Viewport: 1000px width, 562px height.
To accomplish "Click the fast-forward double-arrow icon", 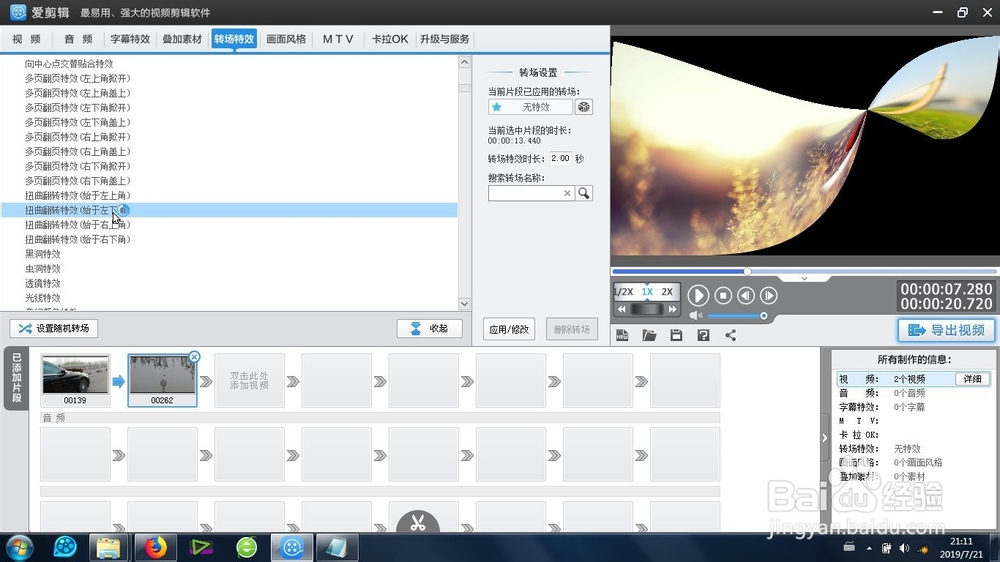I will [672, 309].
